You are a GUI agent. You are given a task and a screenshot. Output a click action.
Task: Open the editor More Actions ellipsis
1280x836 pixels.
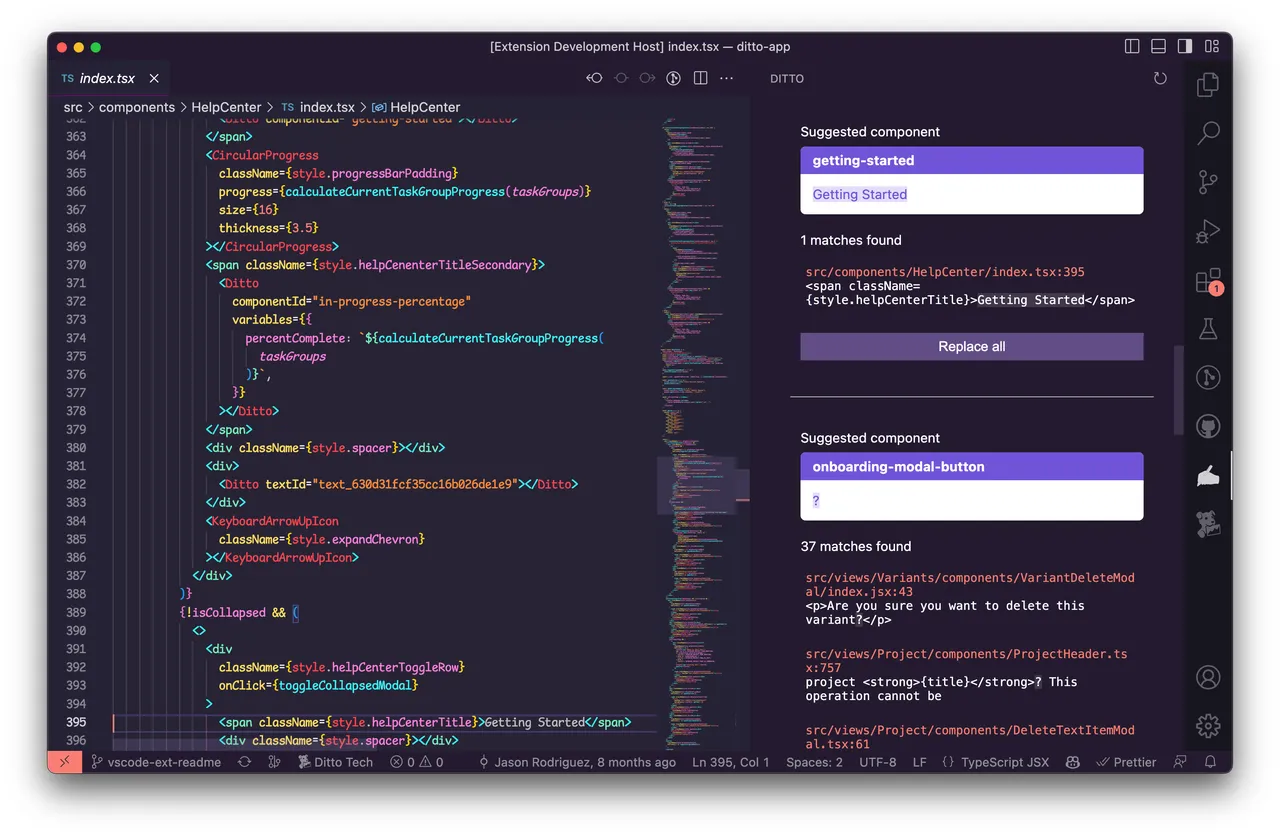click(727, 78)
